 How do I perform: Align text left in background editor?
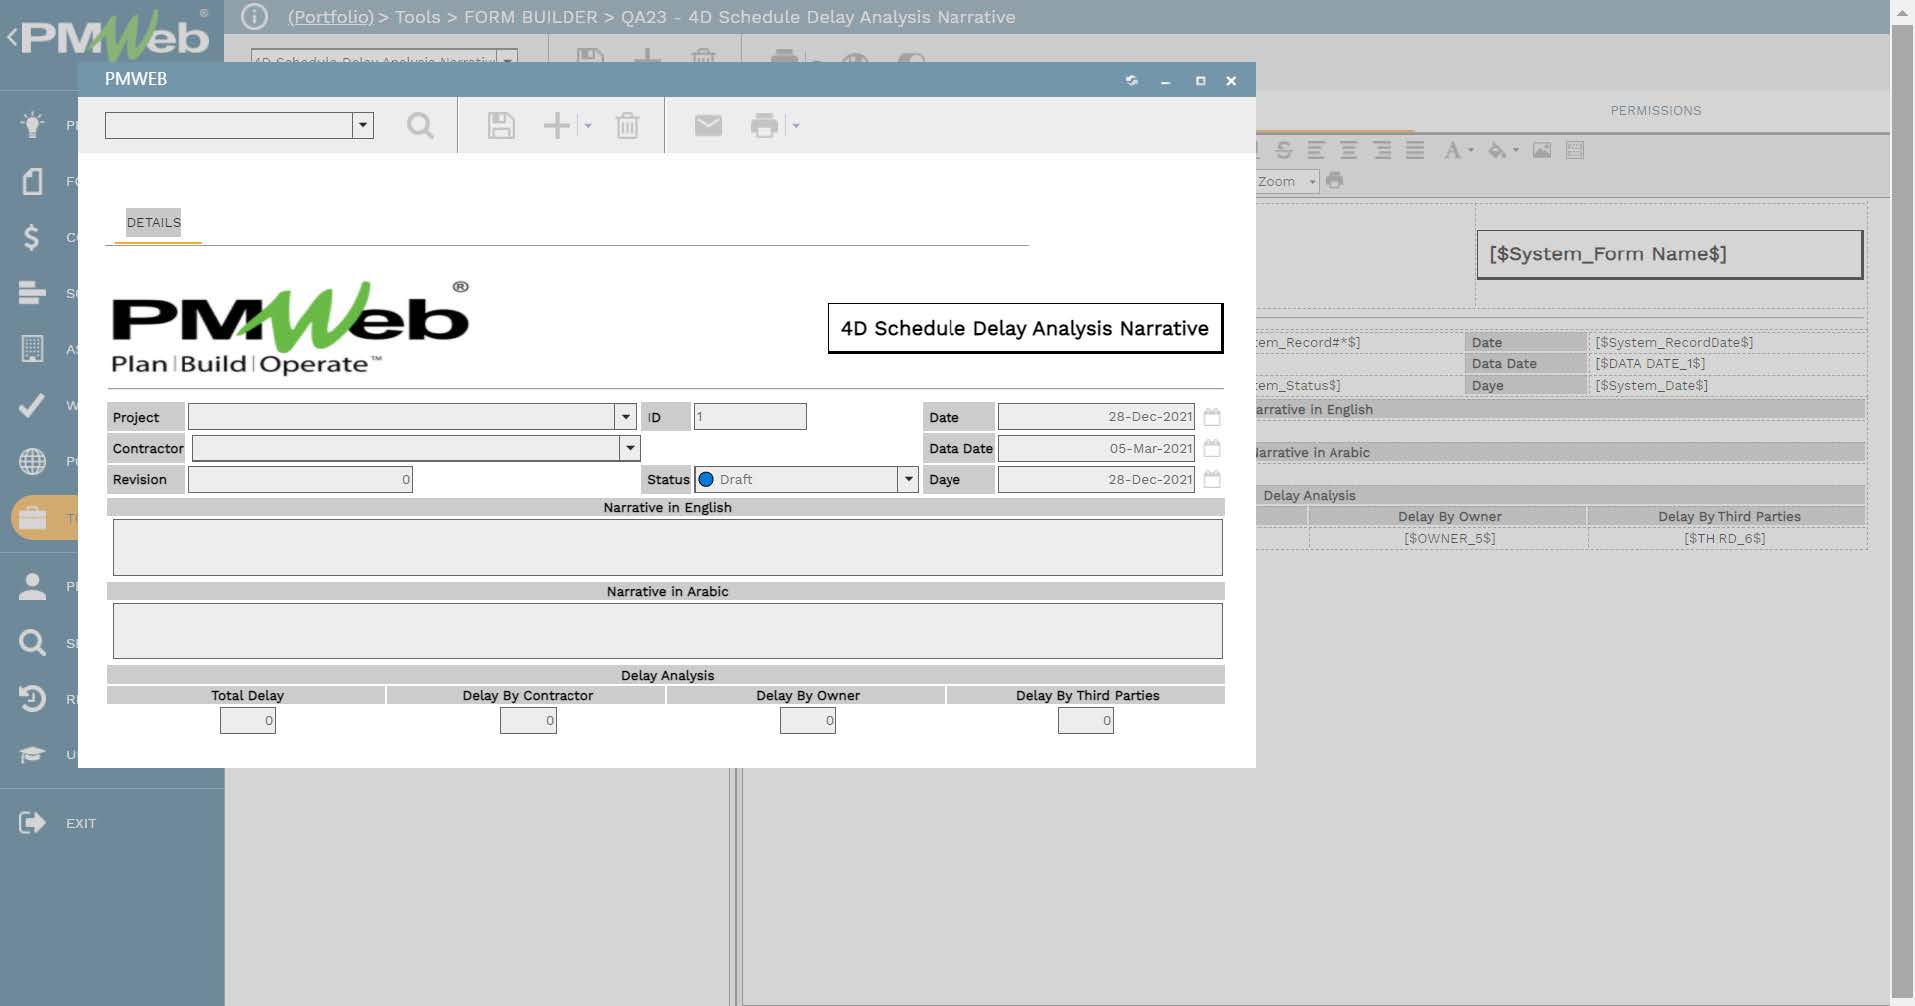[x=1316, y=150]
